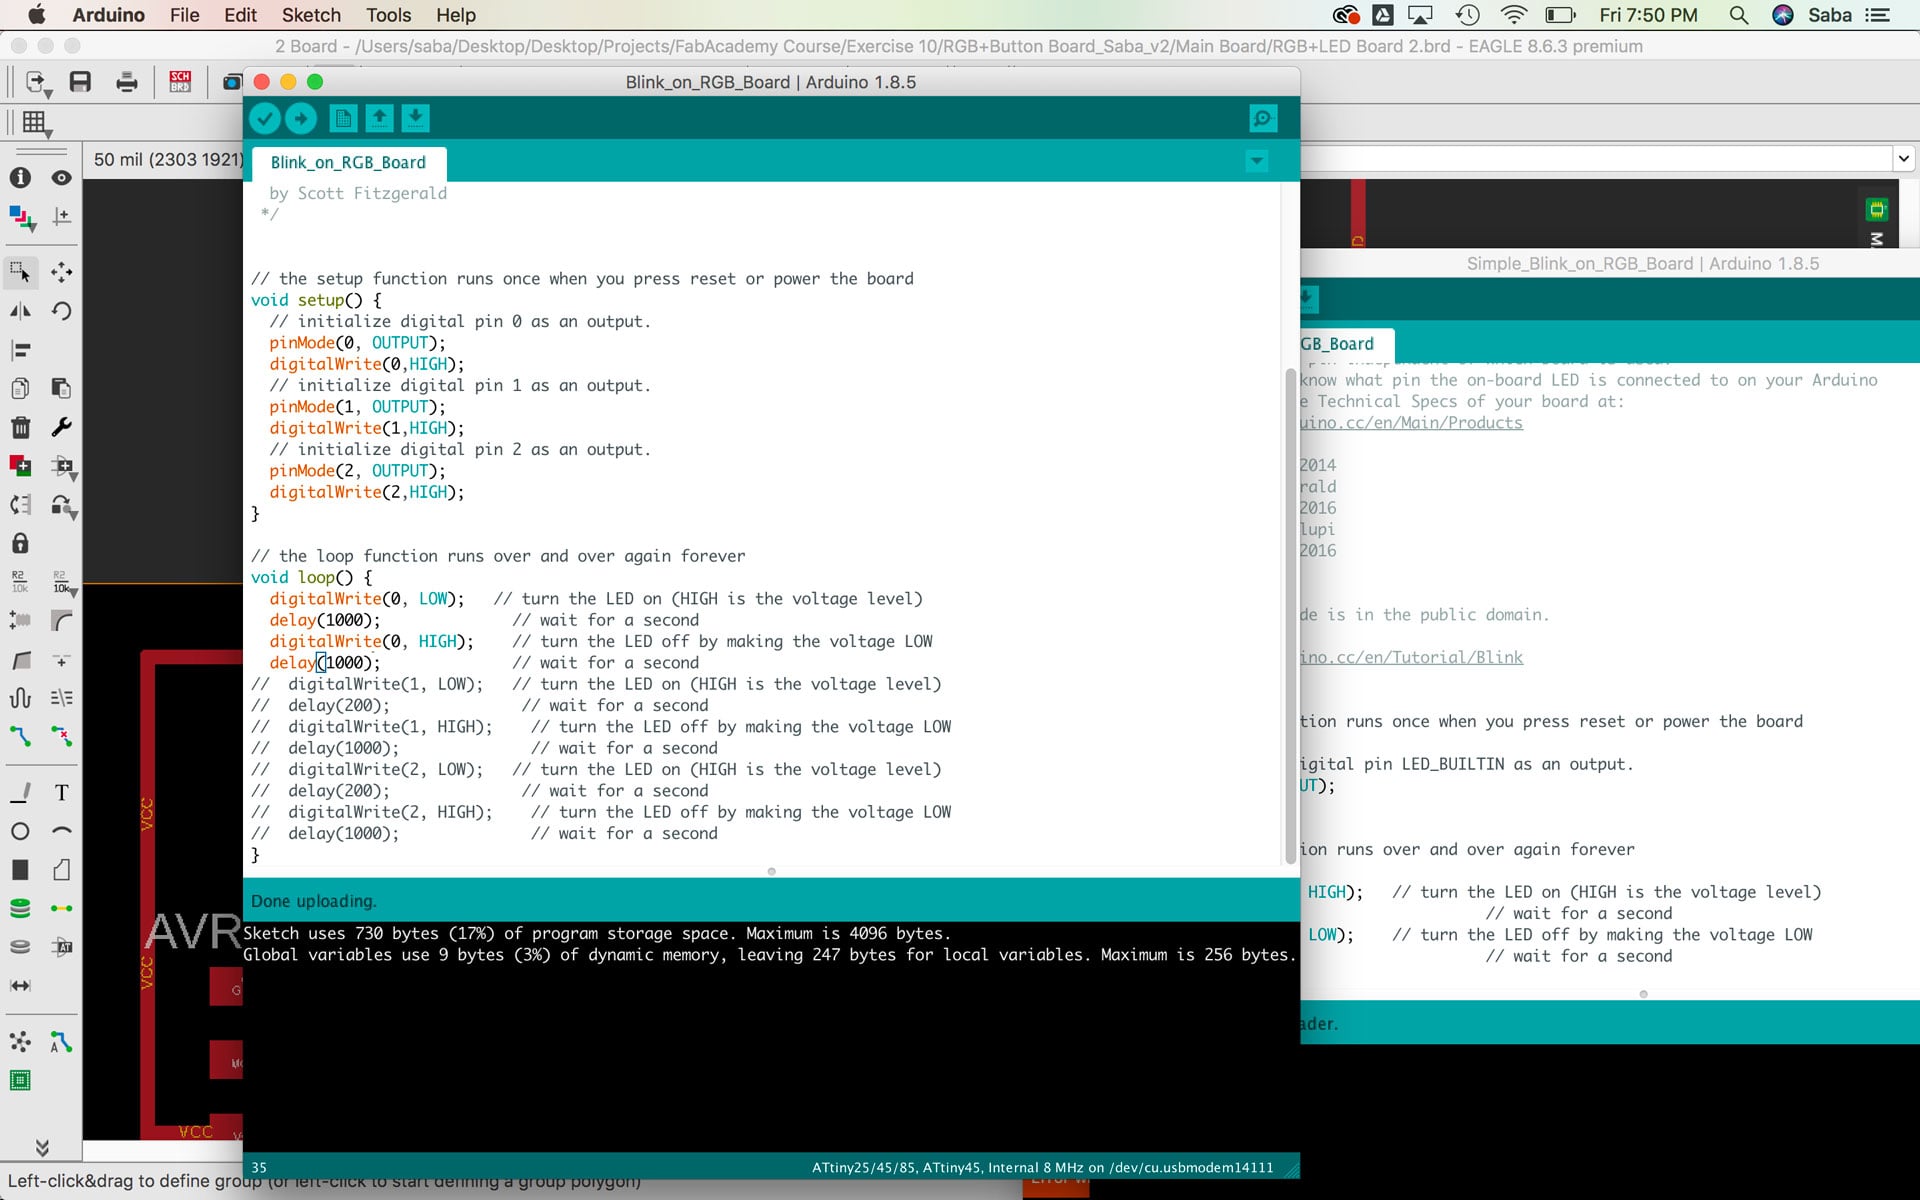
Task: Select EAGLE's Meander tool
Action: point(20,698)
